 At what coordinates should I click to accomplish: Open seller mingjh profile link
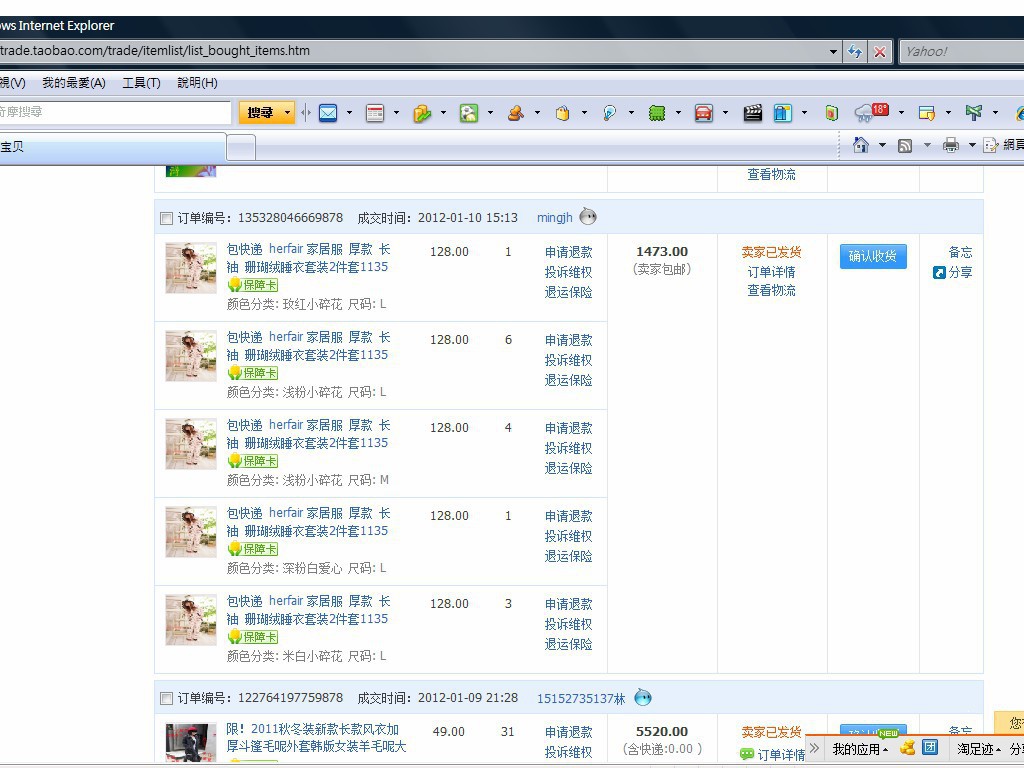[x=554, y=217]
